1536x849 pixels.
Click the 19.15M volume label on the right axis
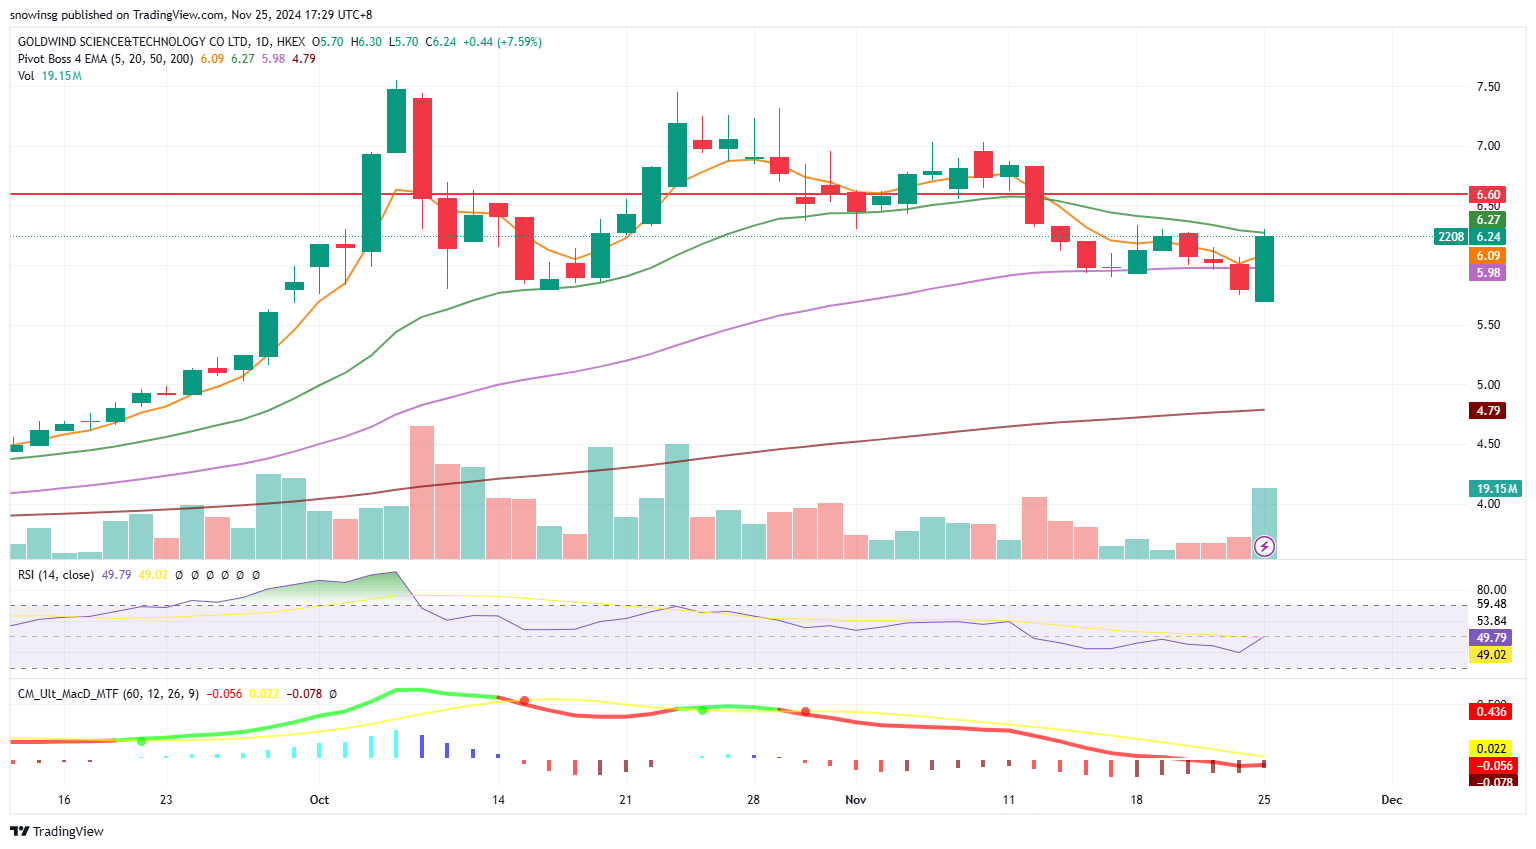1495,489
